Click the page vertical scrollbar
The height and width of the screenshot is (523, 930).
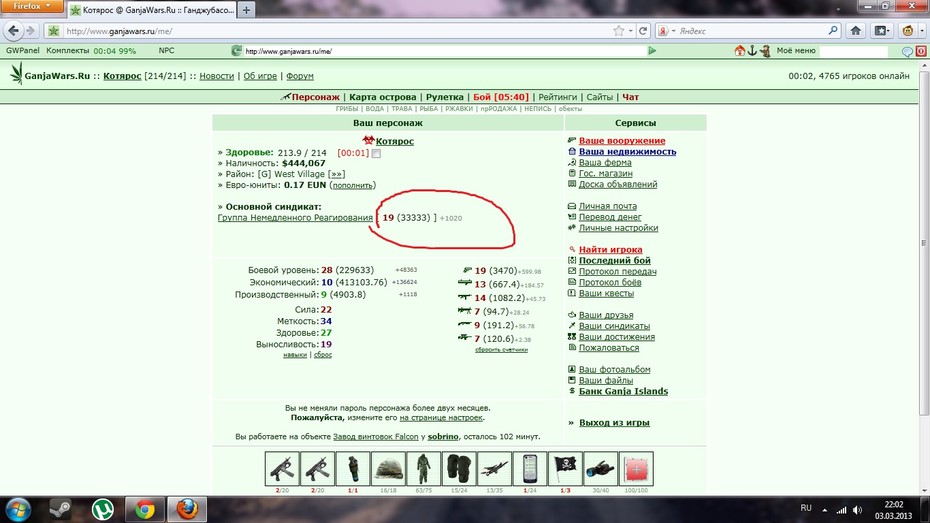pyautogui.click(x=924, y=243)
